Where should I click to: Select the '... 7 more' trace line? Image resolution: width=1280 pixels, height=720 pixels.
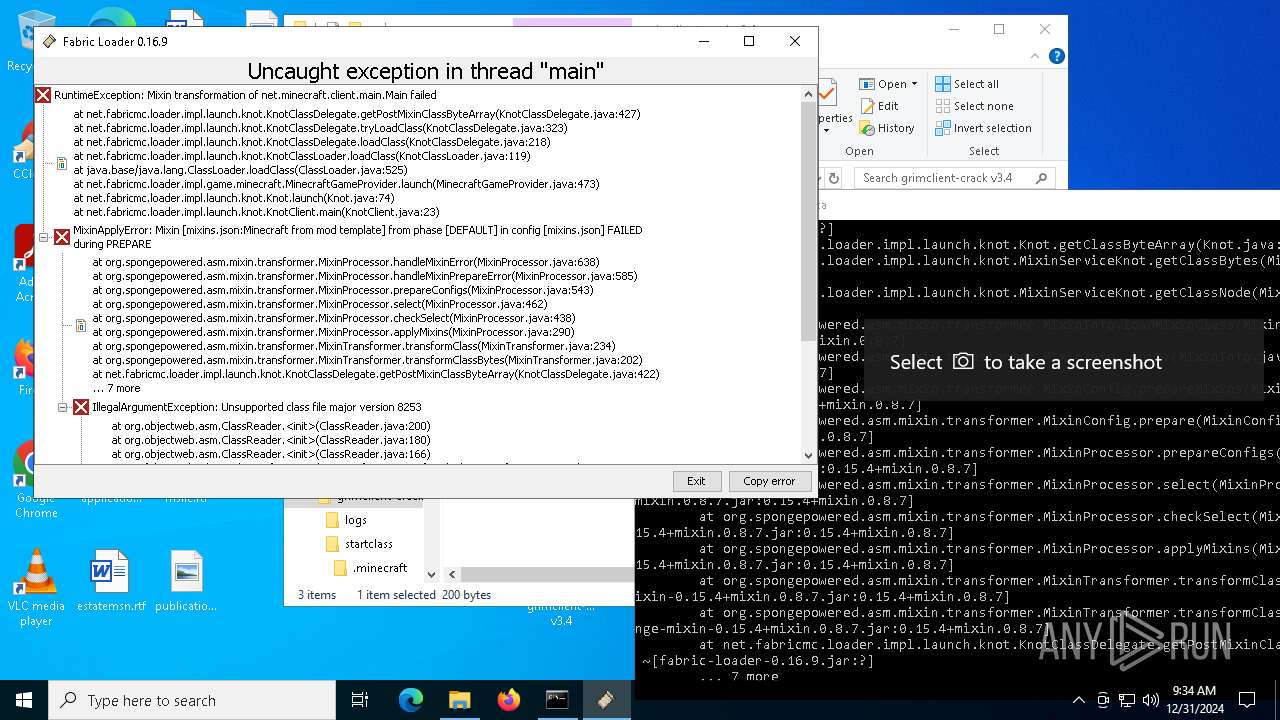pyautogui.click(x=116, y=388)
